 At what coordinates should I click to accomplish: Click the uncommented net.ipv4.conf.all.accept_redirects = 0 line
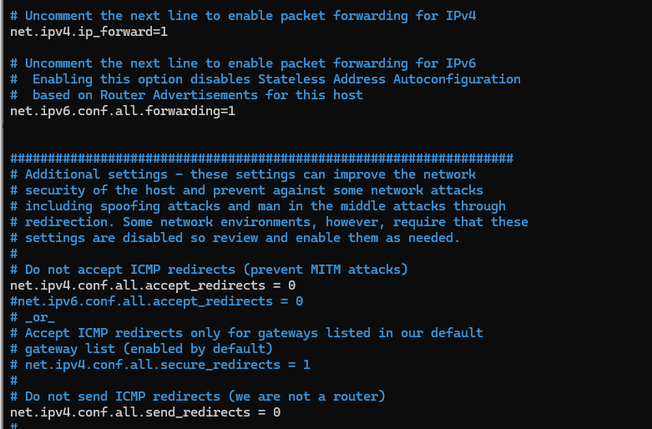click(x=152, y=285)
